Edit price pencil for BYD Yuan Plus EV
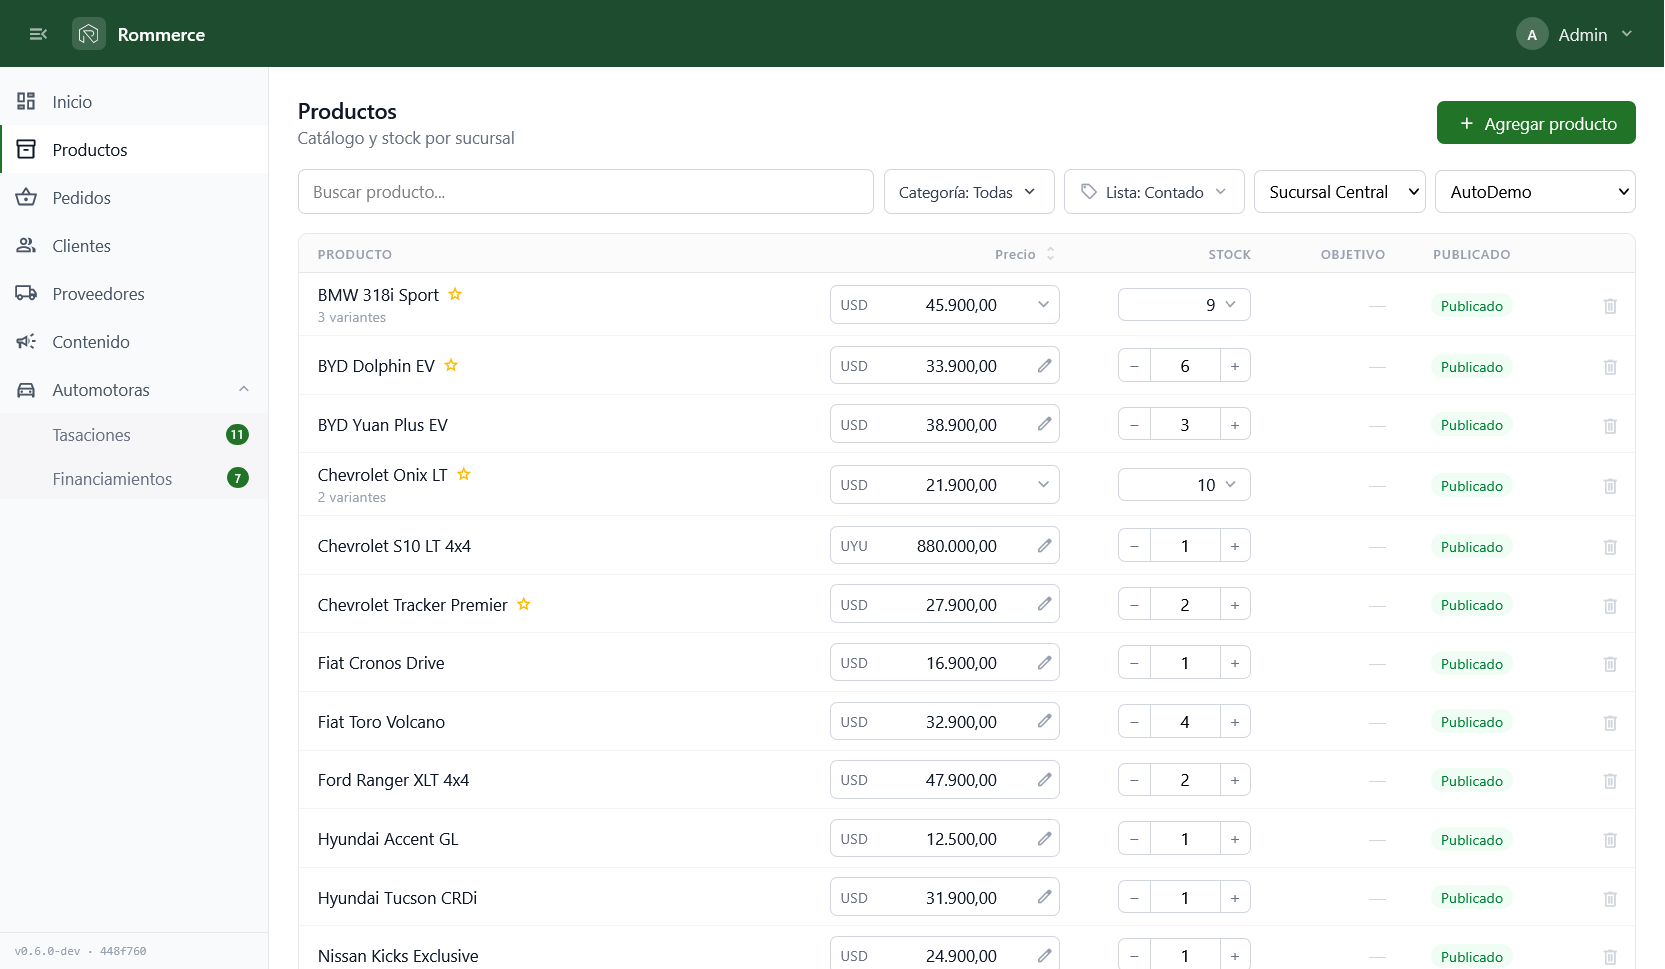Viewport: 1665px width, 969px height. (1044, 424)
